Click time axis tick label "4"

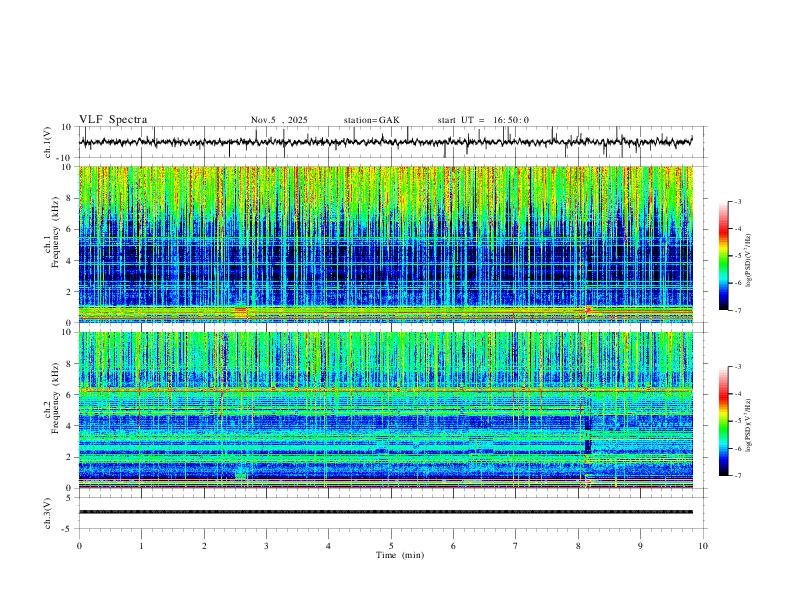pyautogui.click(x=328, y=546)
